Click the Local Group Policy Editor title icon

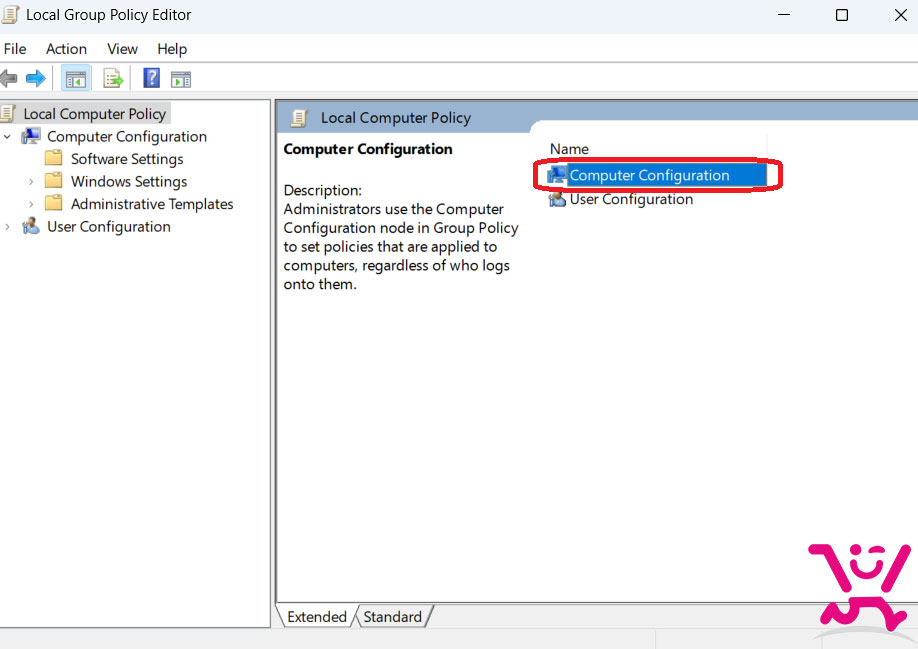coord(11,15)
